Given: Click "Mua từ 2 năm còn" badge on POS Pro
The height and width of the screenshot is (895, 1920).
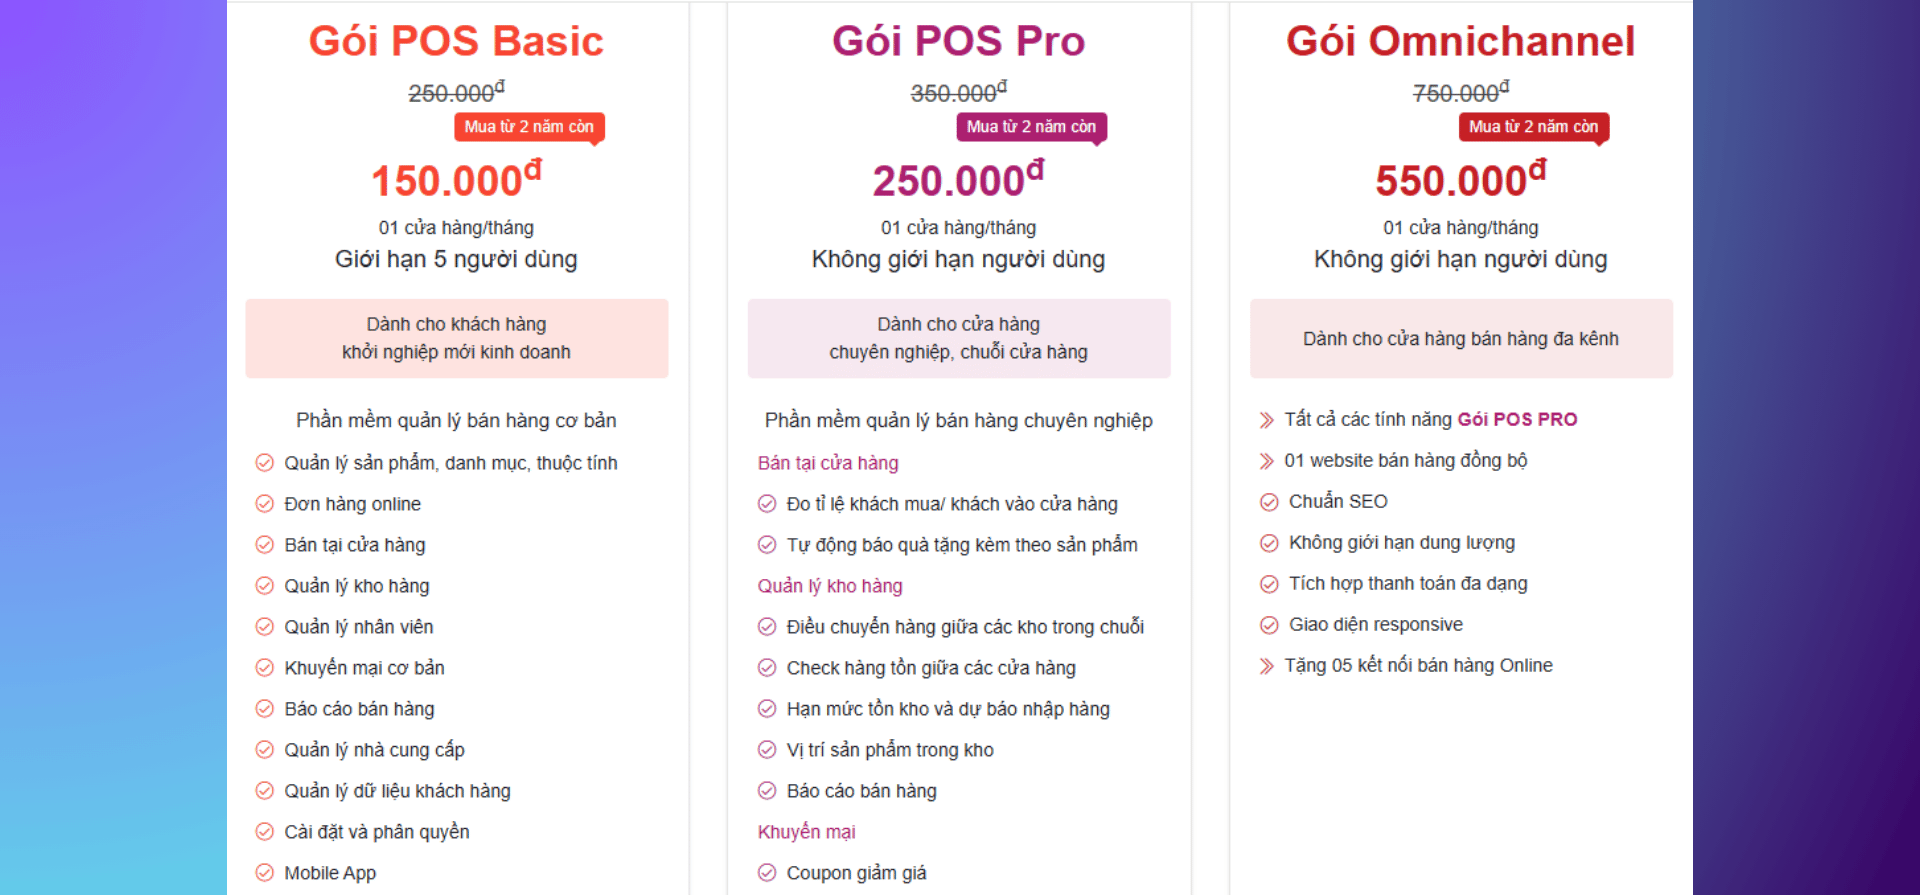Looking at the screenshot, I should point(1031,127).
